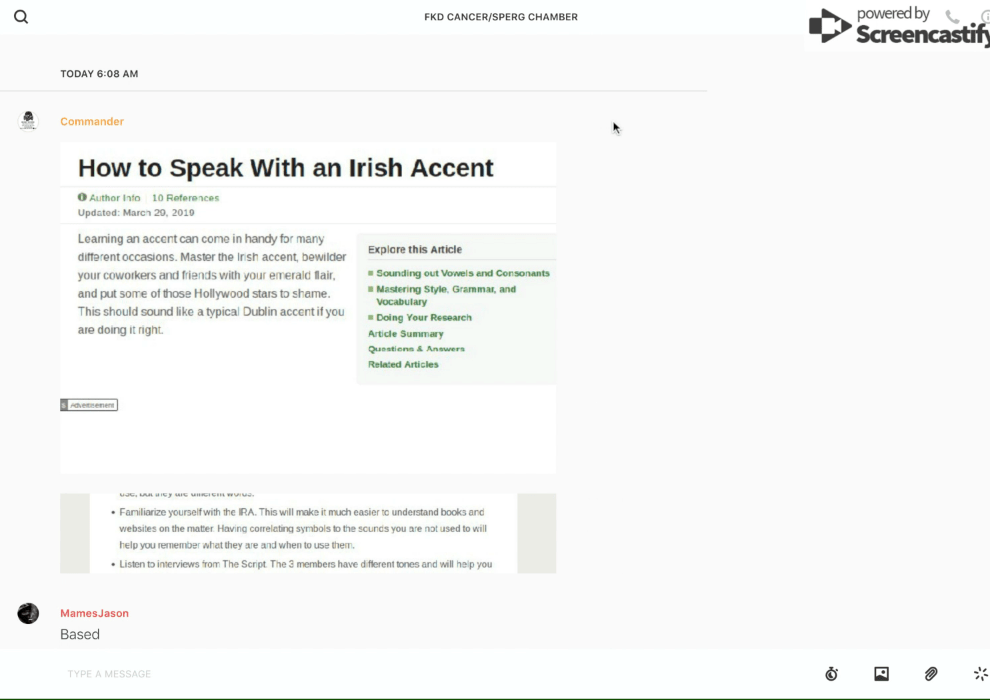The height and width of the screenshot is (700, 990).
Task: Focus the Type a Message field
Action: pyautogui.click(x=400, y=674)
